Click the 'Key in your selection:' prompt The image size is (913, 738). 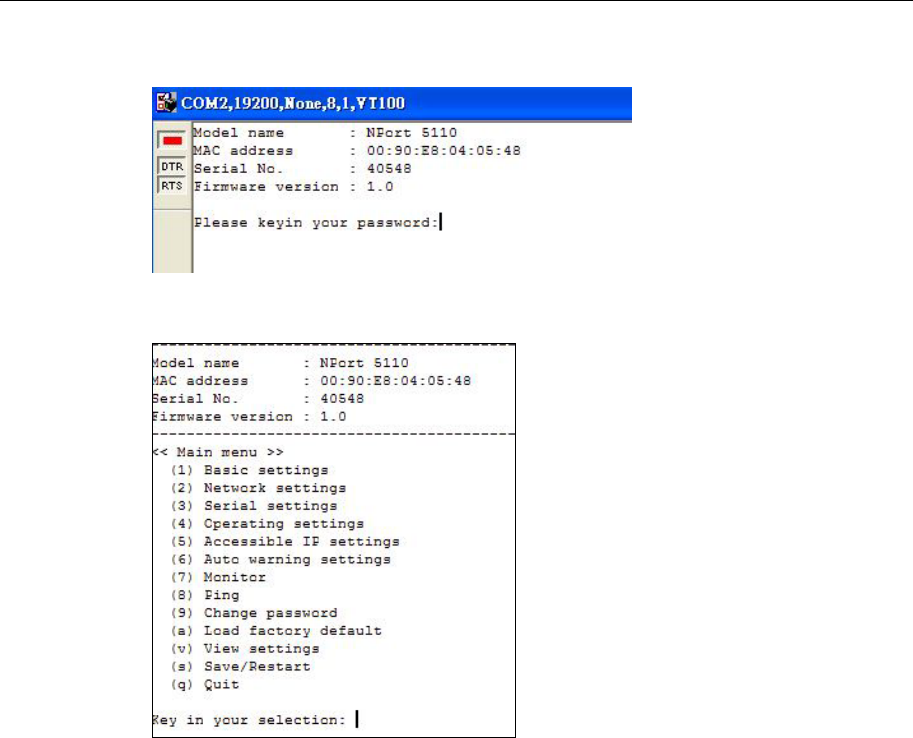249,720
